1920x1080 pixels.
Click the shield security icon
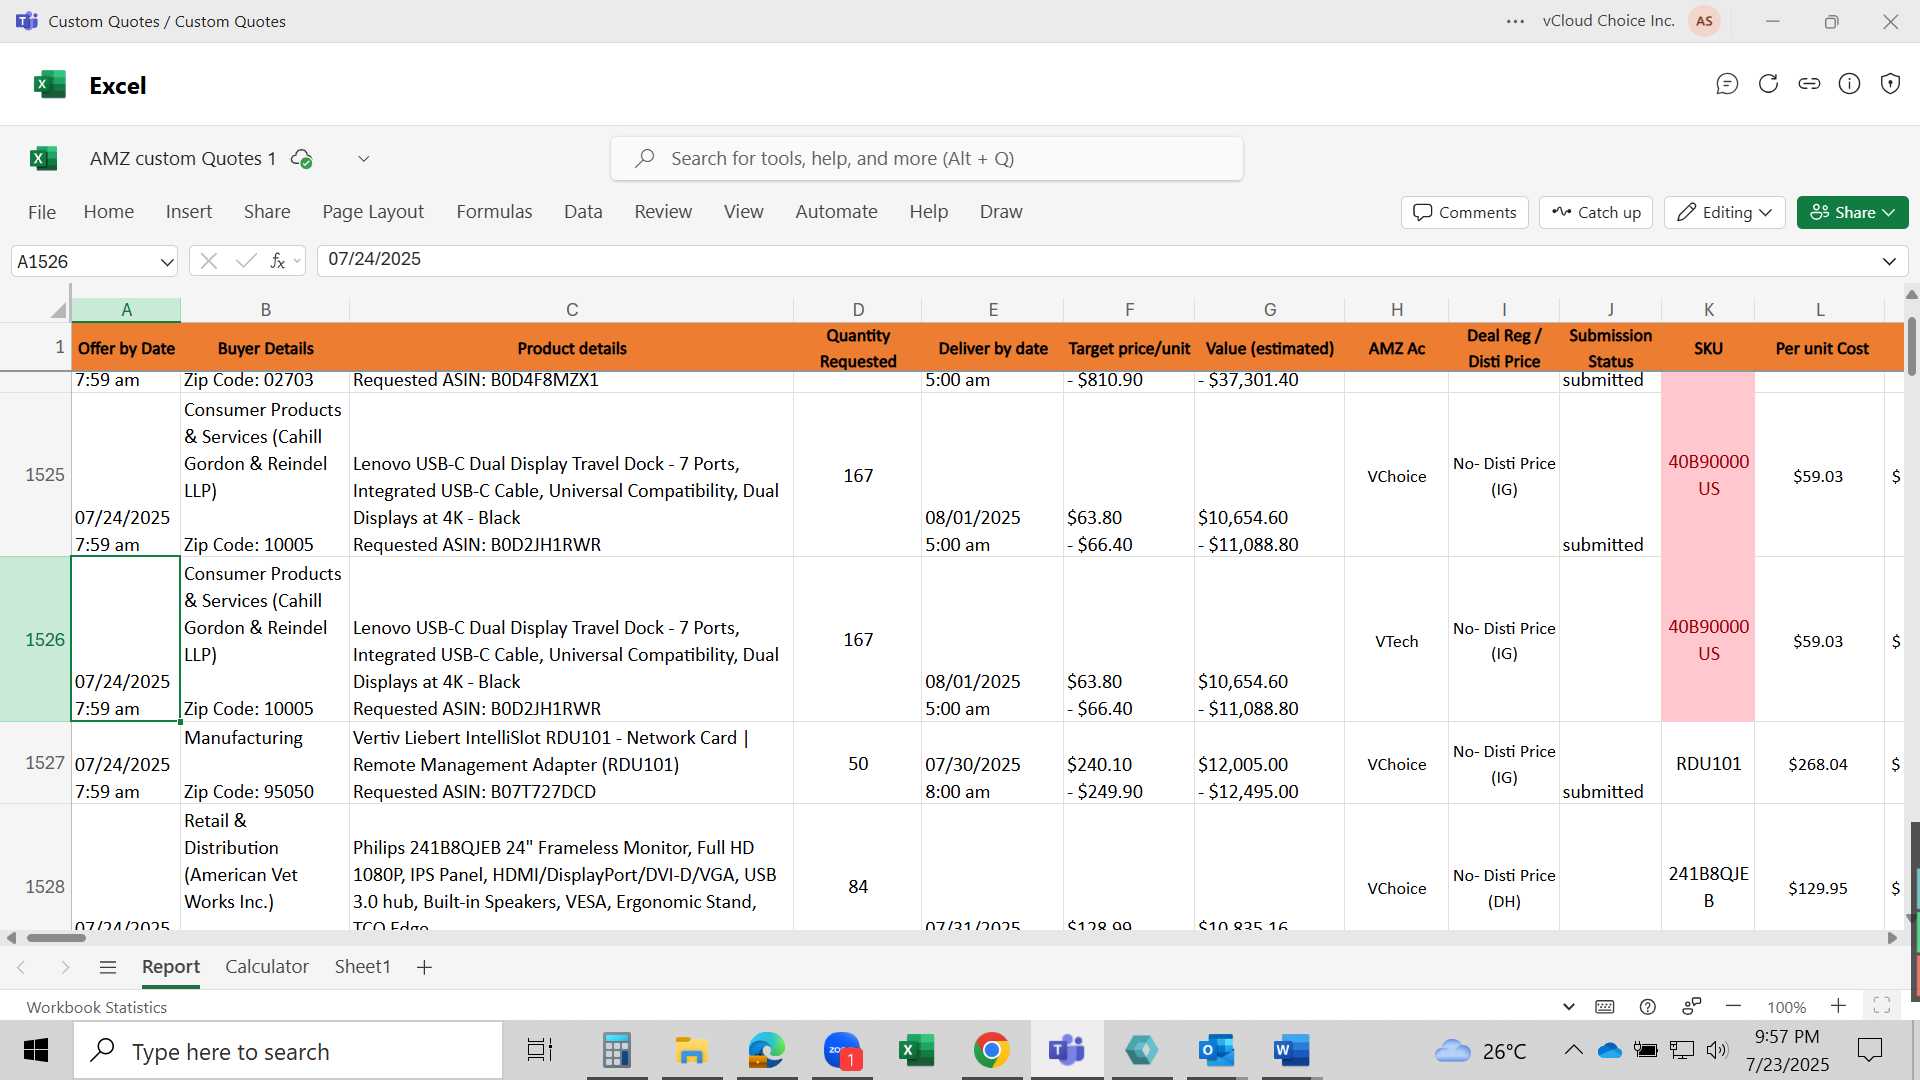pyautogui.click(x=1890, y=84)
